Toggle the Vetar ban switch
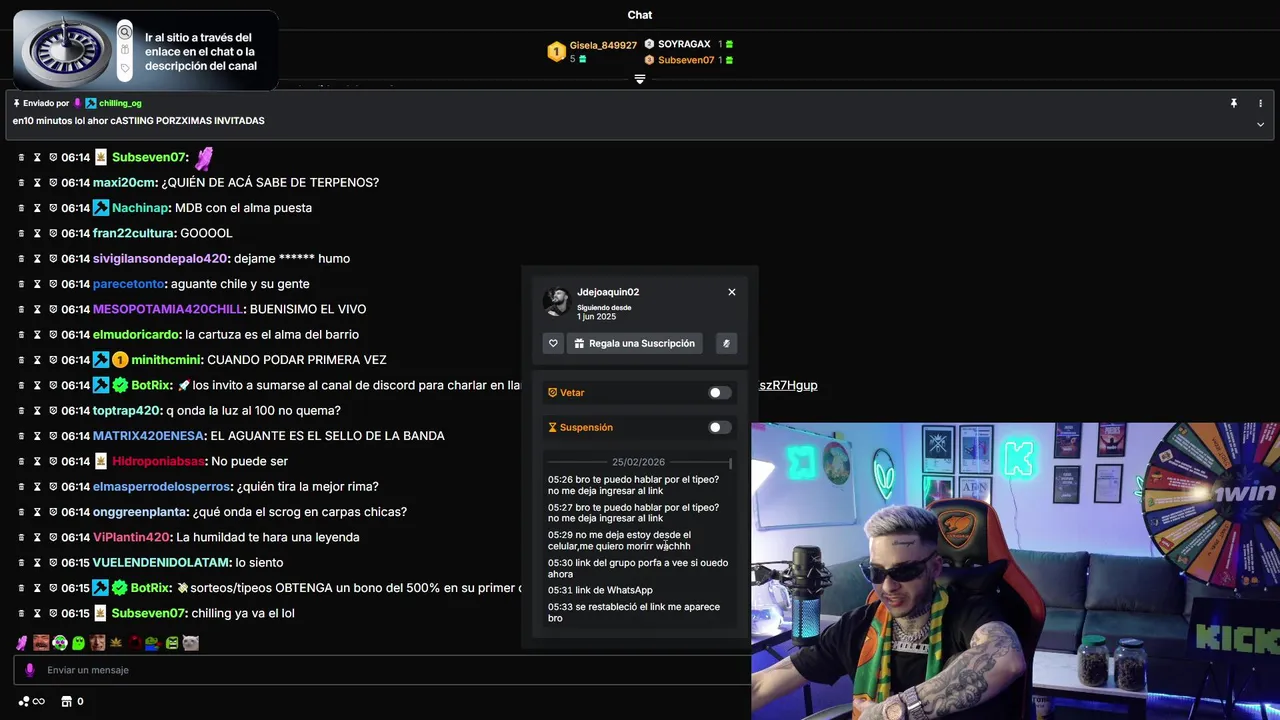 pyautogui.click(x=720, y=393)
